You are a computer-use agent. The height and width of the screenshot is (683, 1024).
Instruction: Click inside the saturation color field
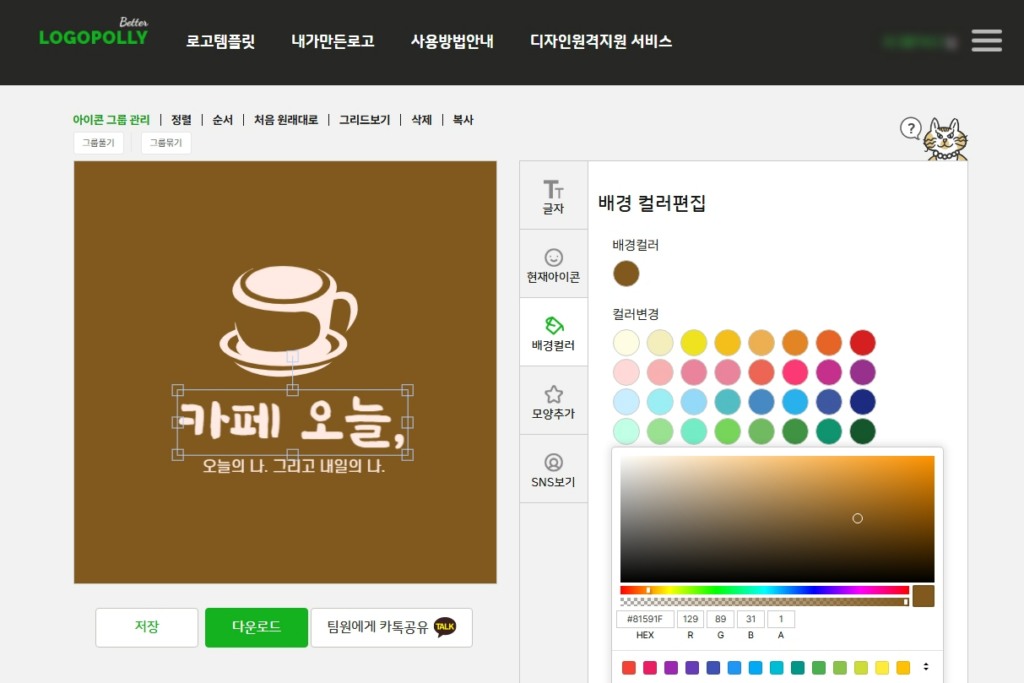pos(777,518)
